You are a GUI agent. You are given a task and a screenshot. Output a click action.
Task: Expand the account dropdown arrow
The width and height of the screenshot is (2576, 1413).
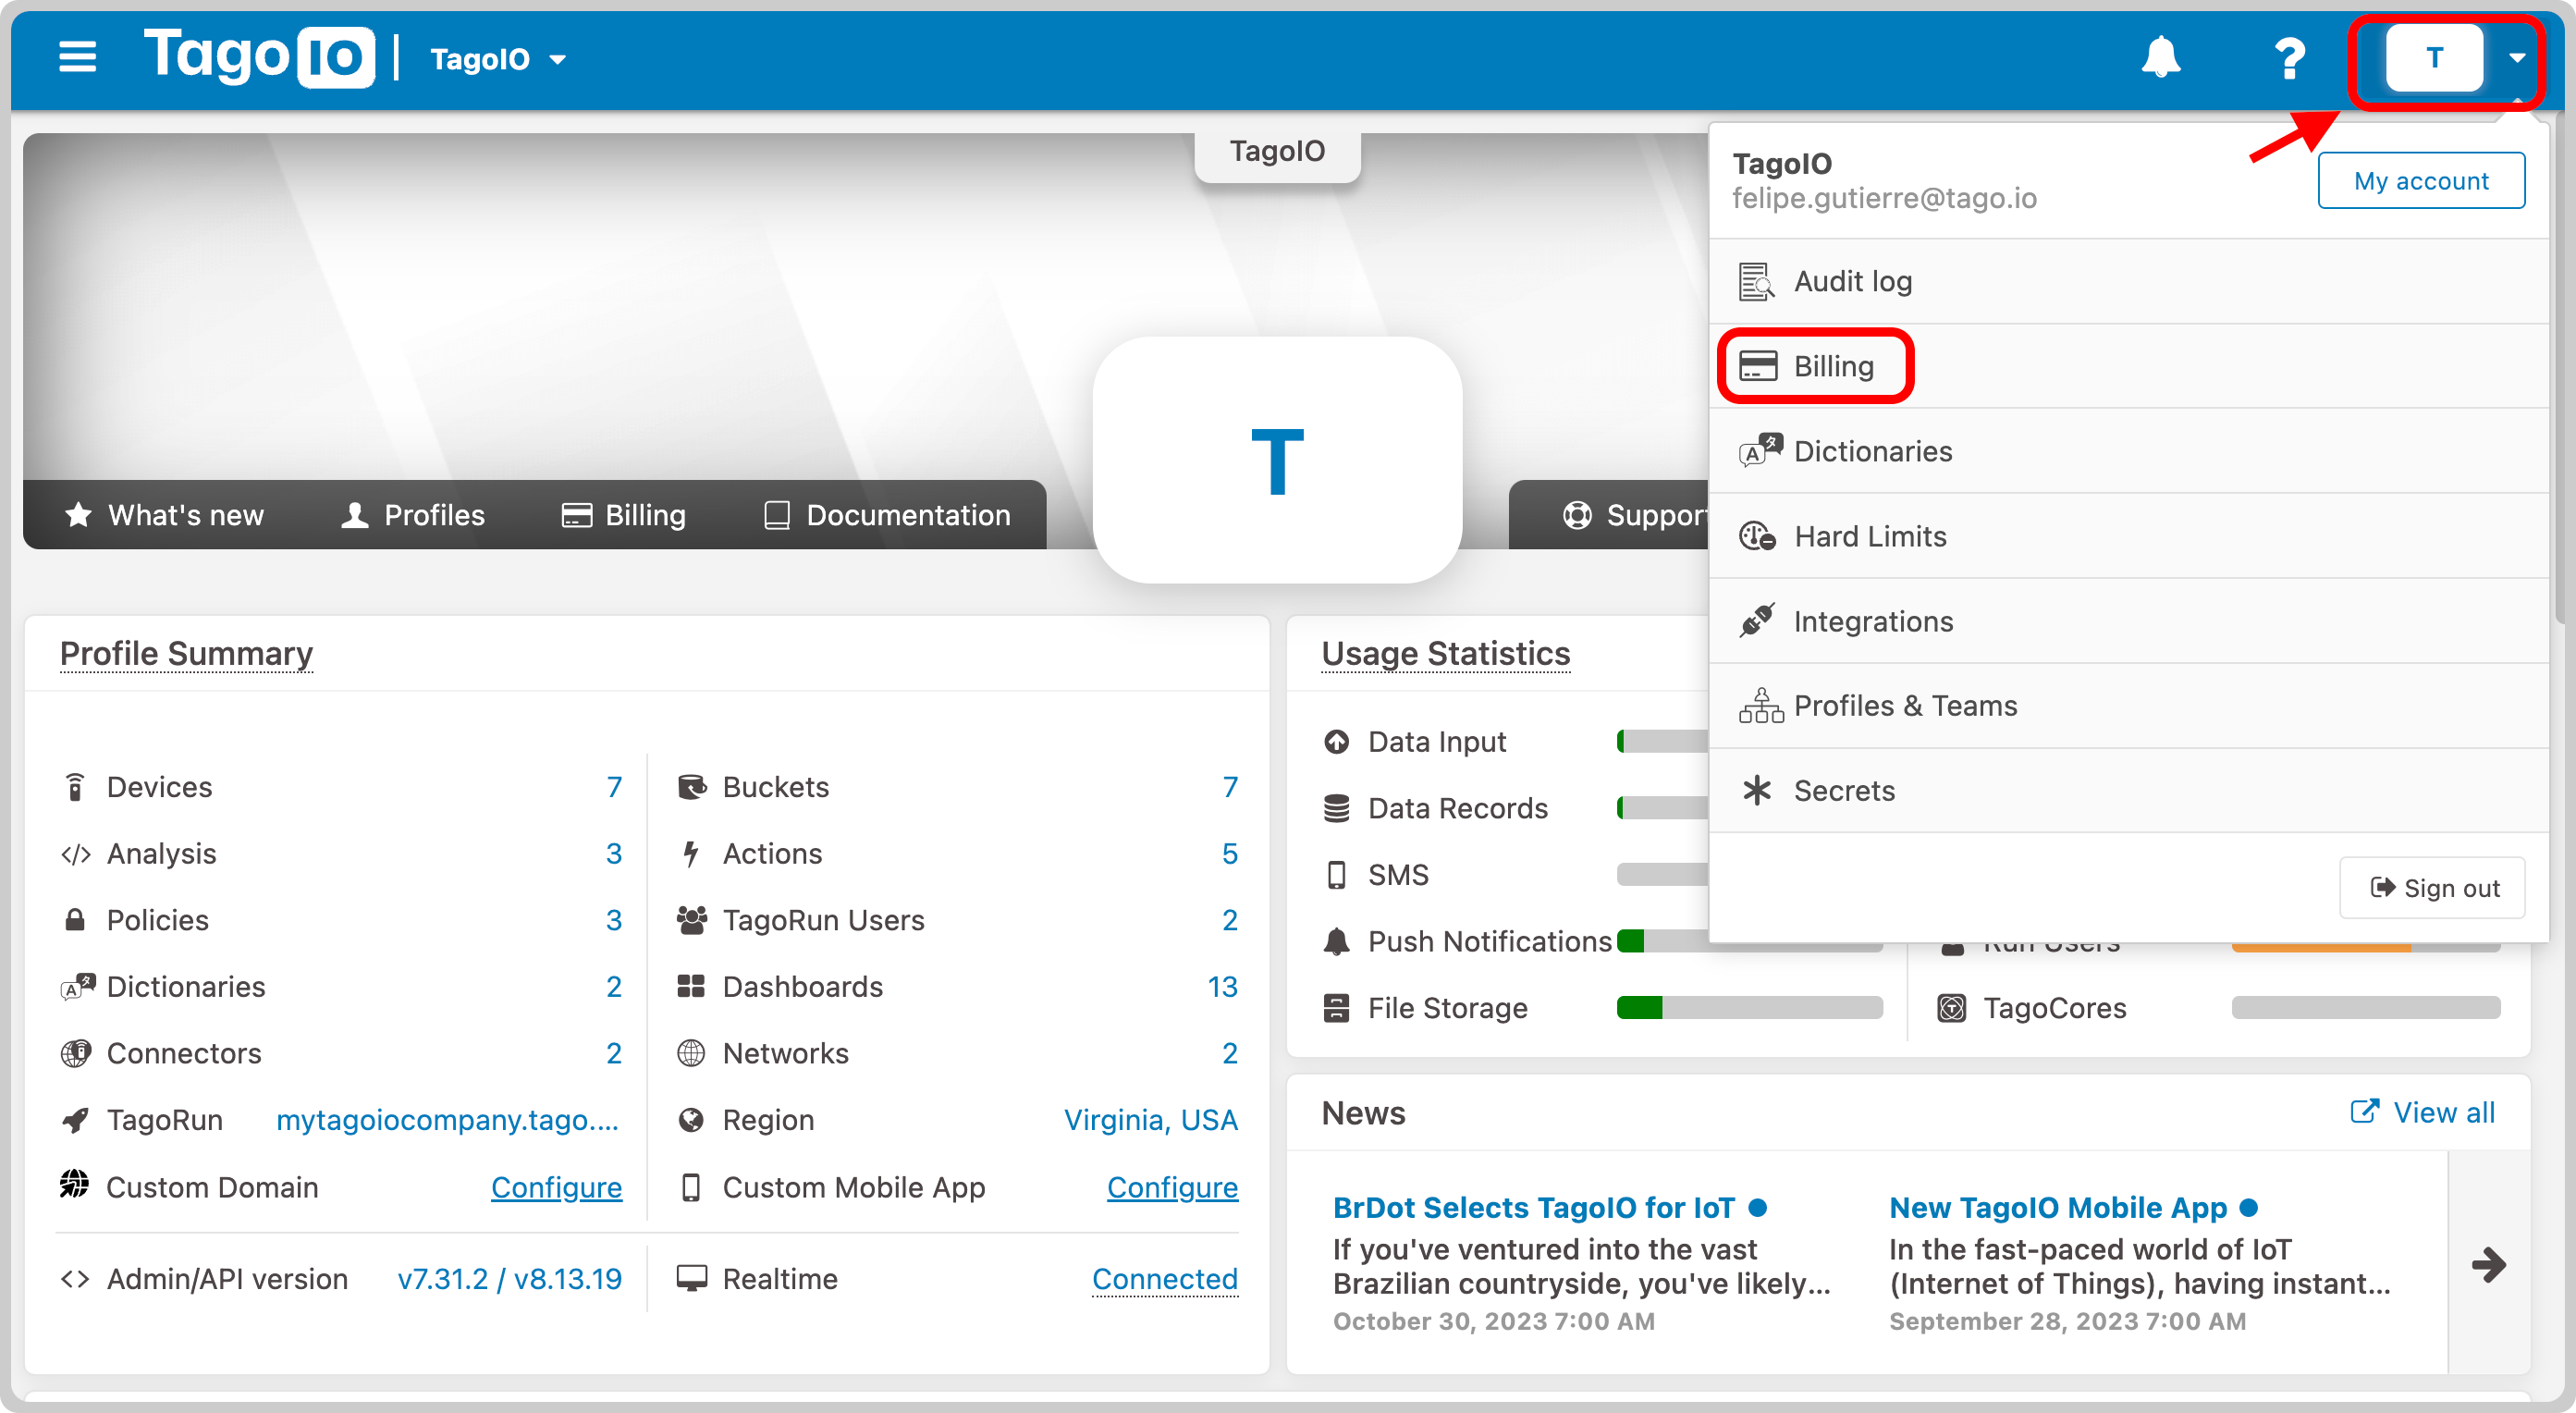click(x=2516, y=58)
